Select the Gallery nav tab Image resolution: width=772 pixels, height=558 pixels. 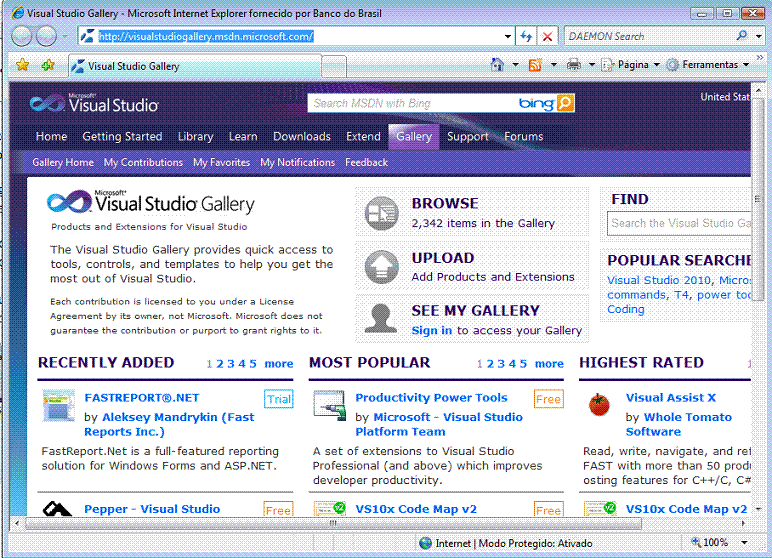[x=414, y=136]
